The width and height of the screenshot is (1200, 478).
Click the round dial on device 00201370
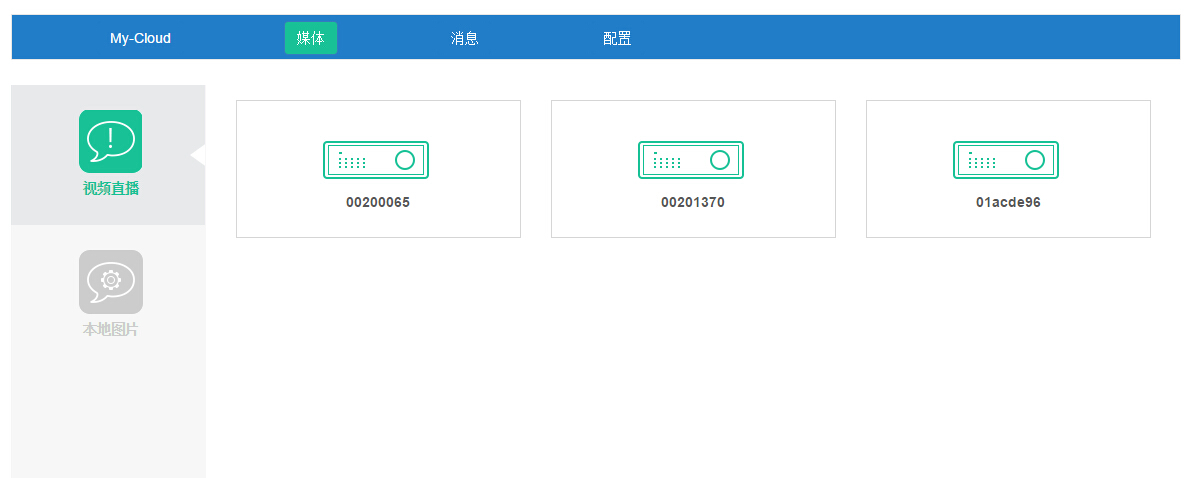(x=720, y=160)
